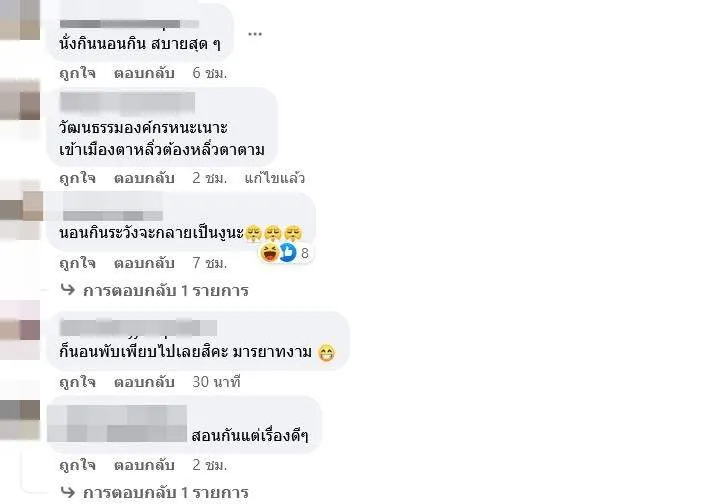716x504 pixels.
Task: View edit history via แก้ไขแล้ว
Action: 274,178
